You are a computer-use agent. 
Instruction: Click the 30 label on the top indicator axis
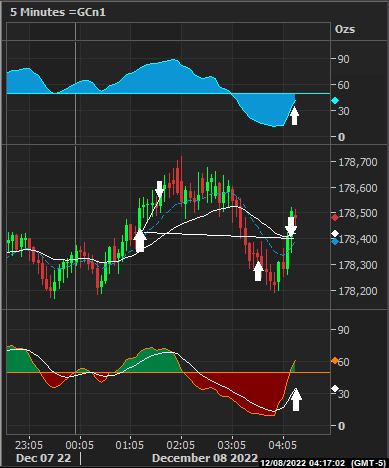coord(343,111)
